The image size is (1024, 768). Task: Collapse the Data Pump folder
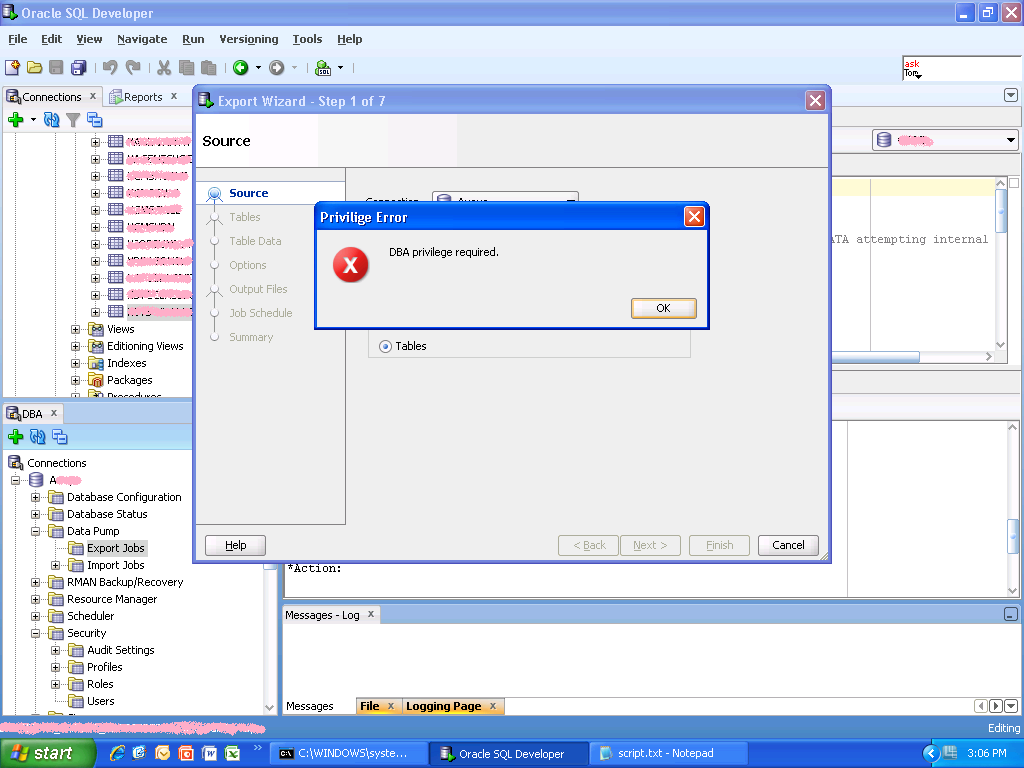point(36,531)
